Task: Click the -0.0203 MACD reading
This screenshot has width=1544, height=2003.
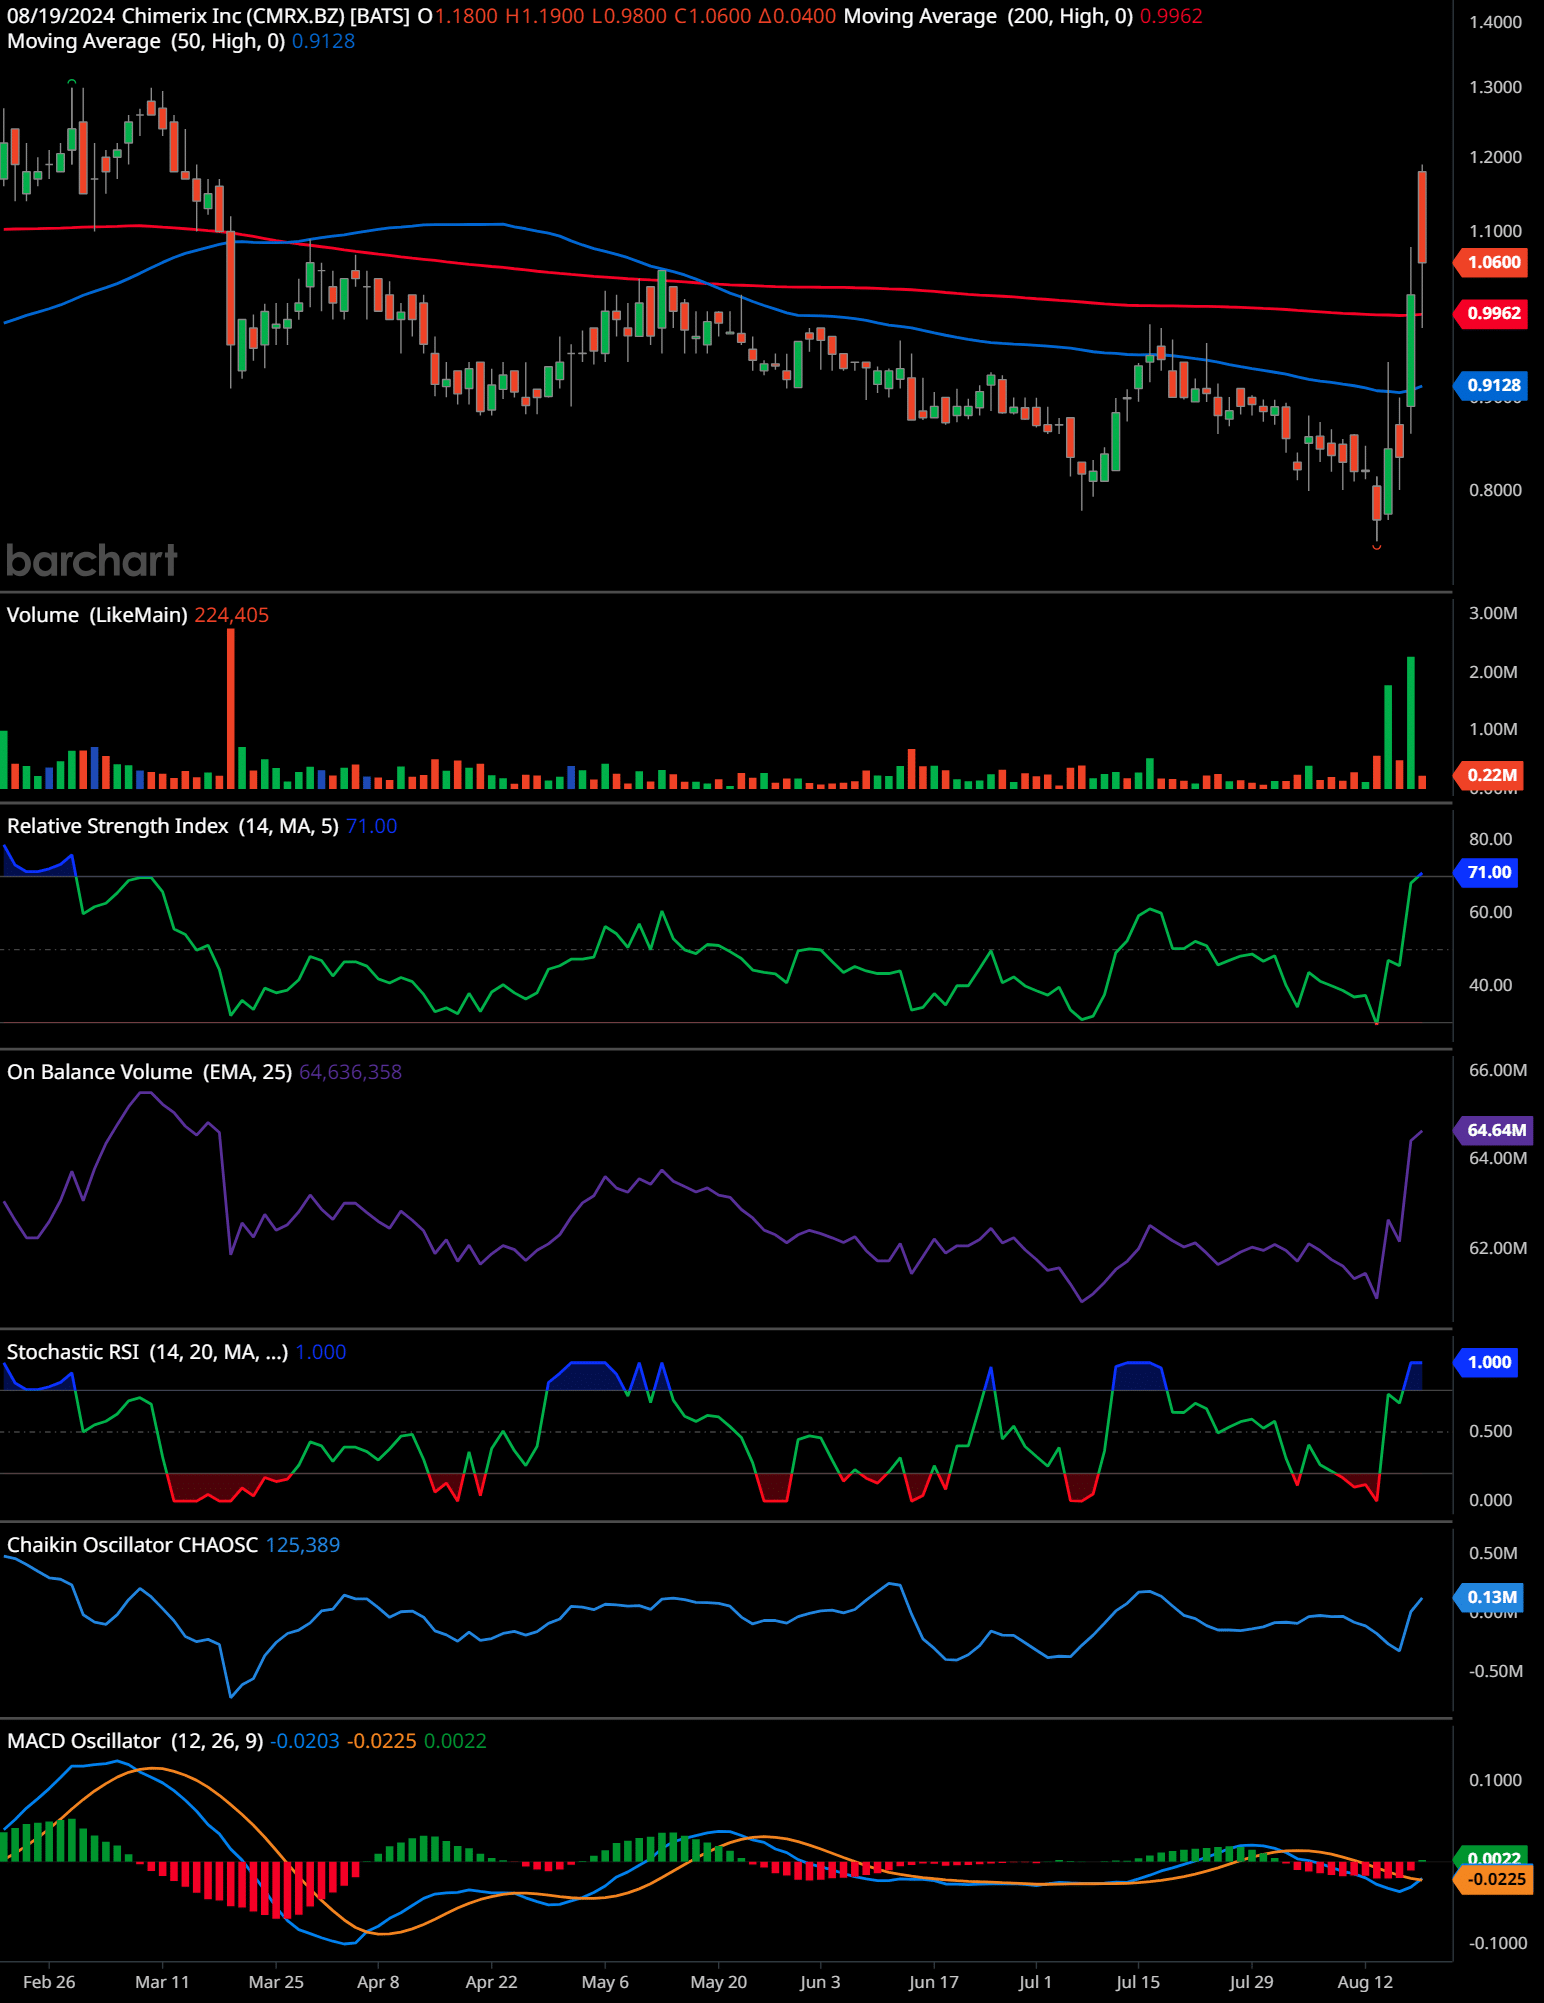Action: 305,1741
